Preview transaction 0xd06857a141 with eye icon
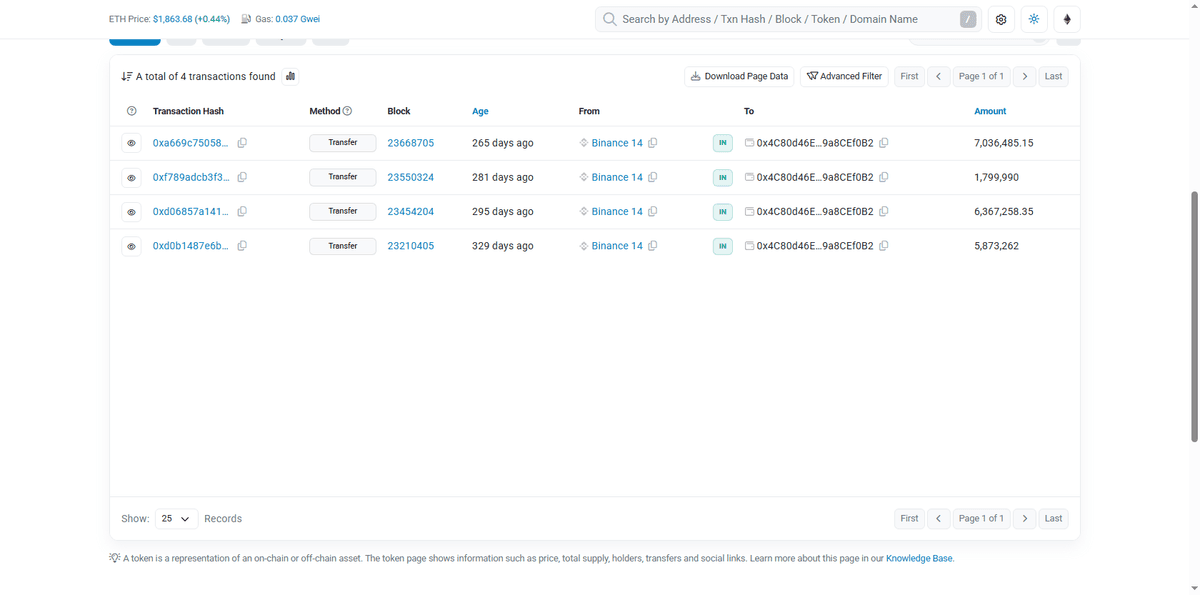This screenshot has width=1200, height=595. 131,212
